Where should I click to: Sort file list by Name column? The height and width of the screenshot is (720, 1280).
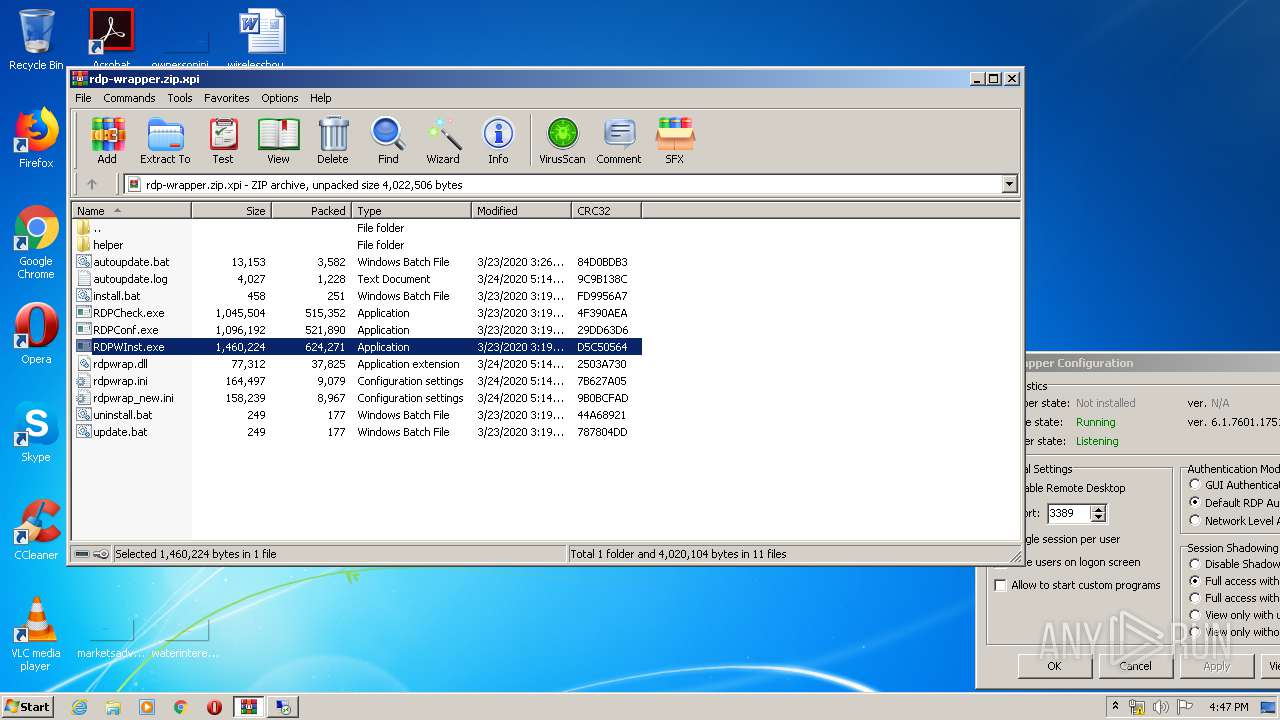pos(131,210)
